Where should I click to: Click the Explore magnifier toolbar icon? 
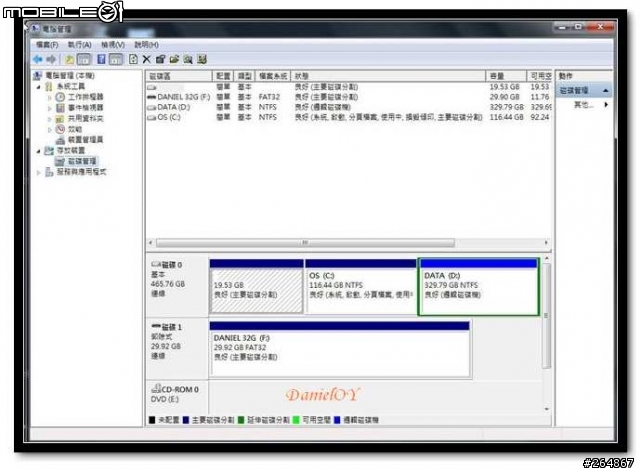(188, 60)
